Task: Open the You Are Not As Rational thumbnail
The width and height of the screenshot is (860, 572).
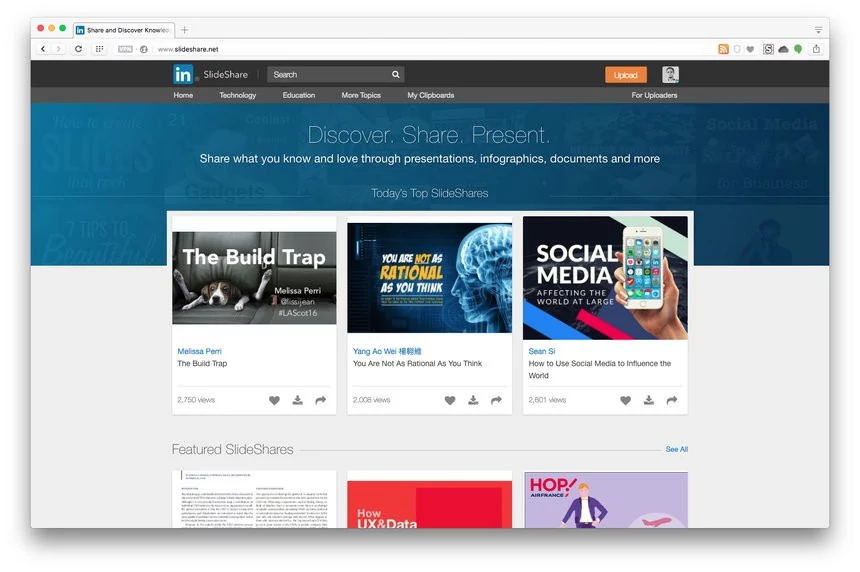Action: point(429,277)
